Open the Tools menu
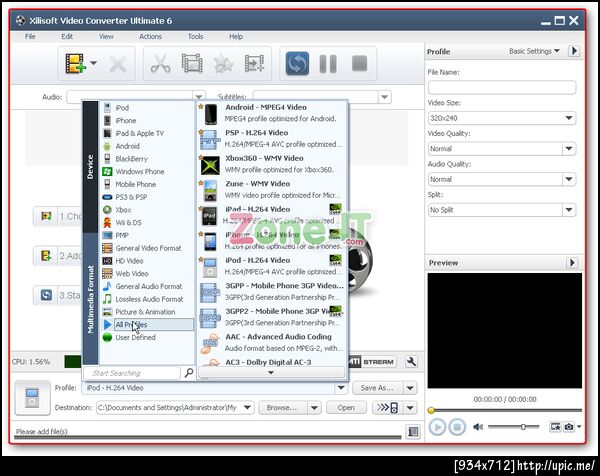Screen dimensions: 600x476 click(x=196, y=36)
